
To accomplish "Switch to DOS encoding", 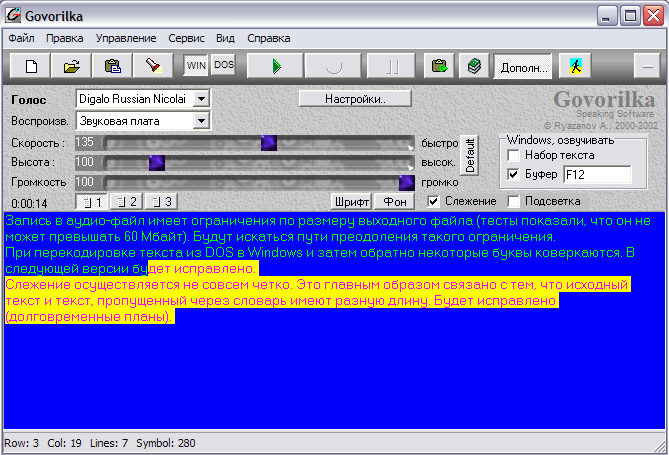I will click(224, 64).
